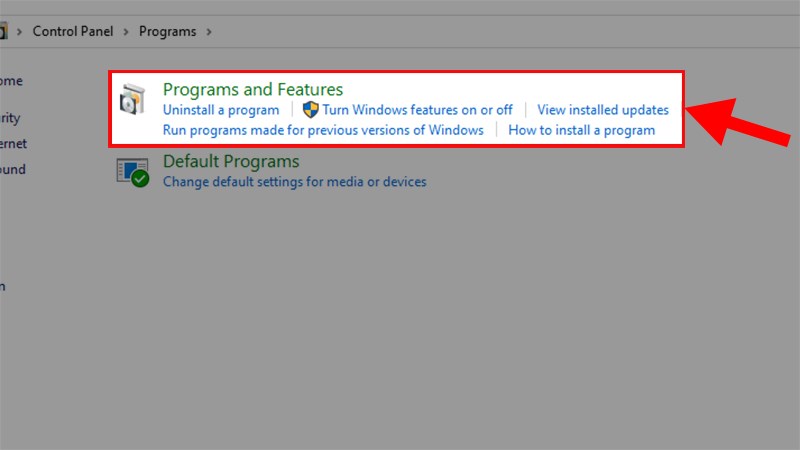Expand the chevron before Control Panel breadcrumb
Viewport: 800px width, 450px height.
19,32
